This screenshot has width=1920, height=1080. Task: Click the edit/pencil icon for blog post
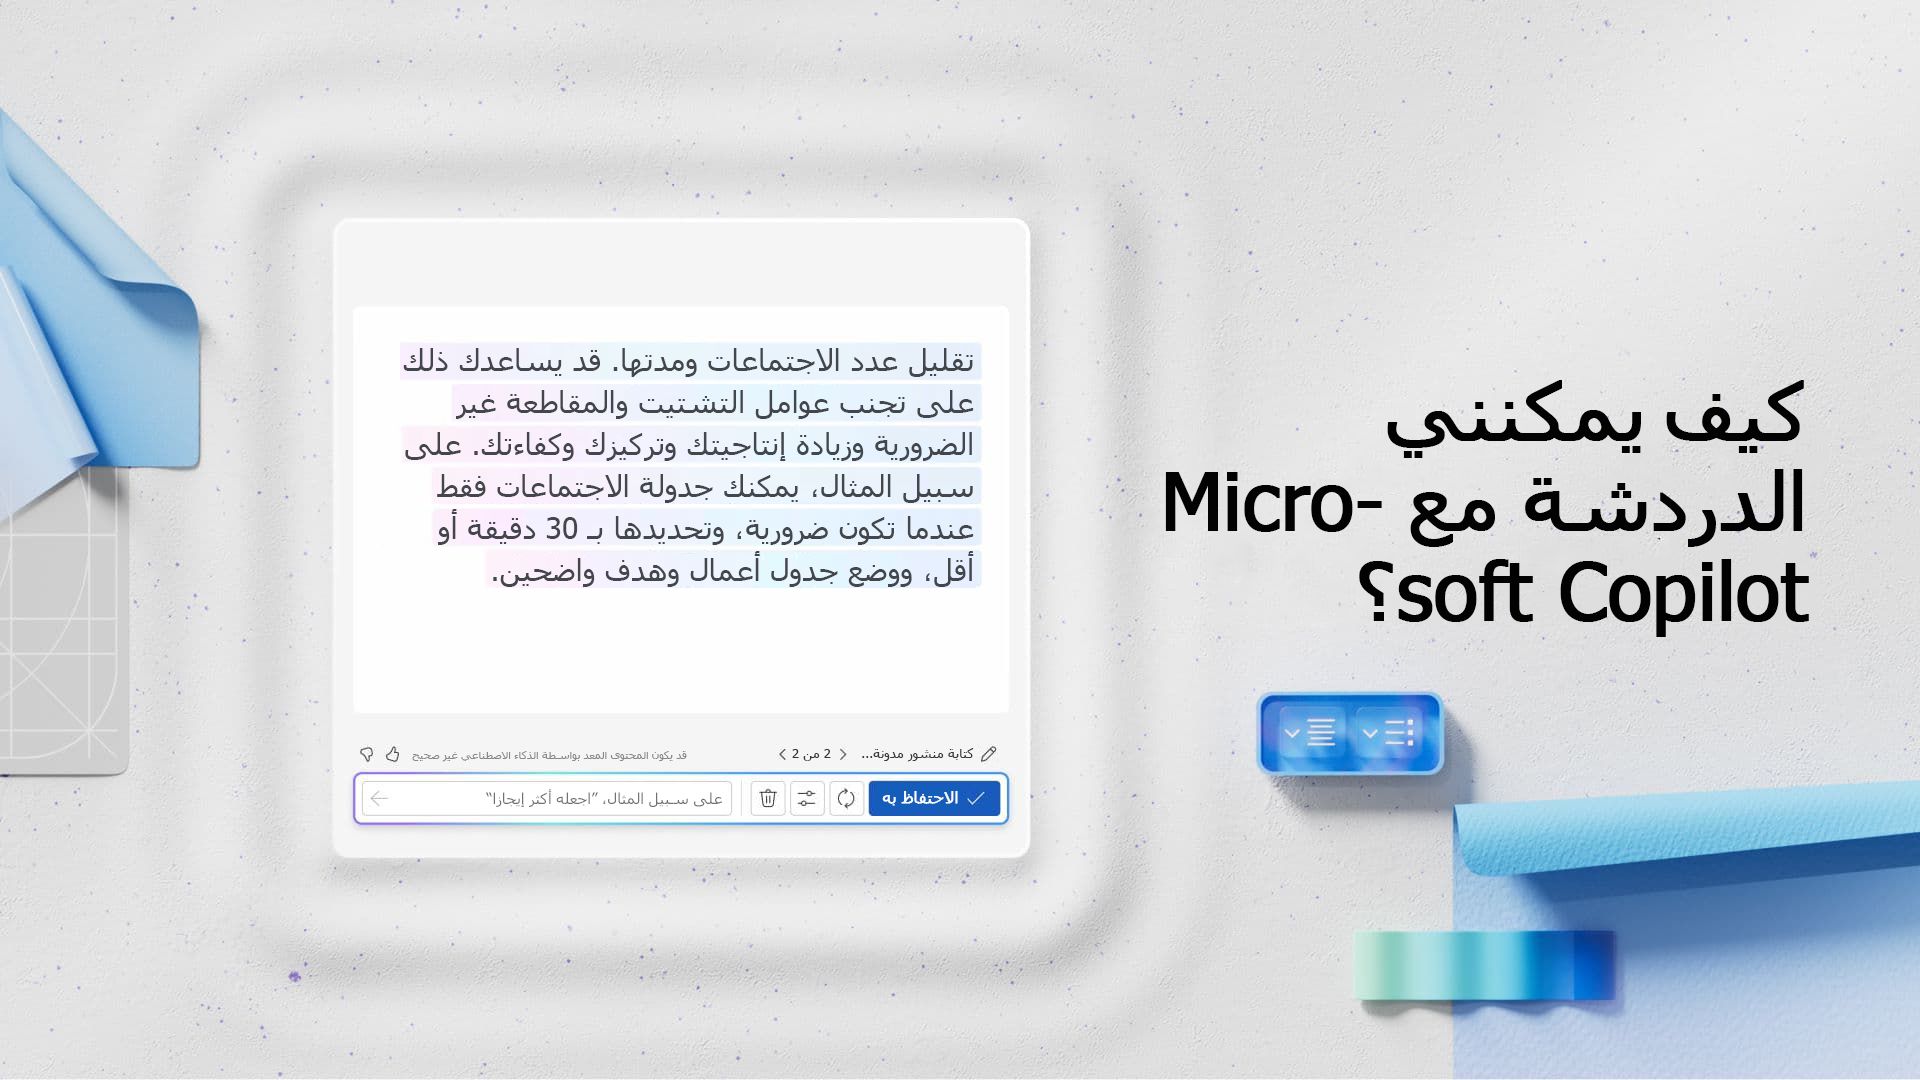point(990,753)
